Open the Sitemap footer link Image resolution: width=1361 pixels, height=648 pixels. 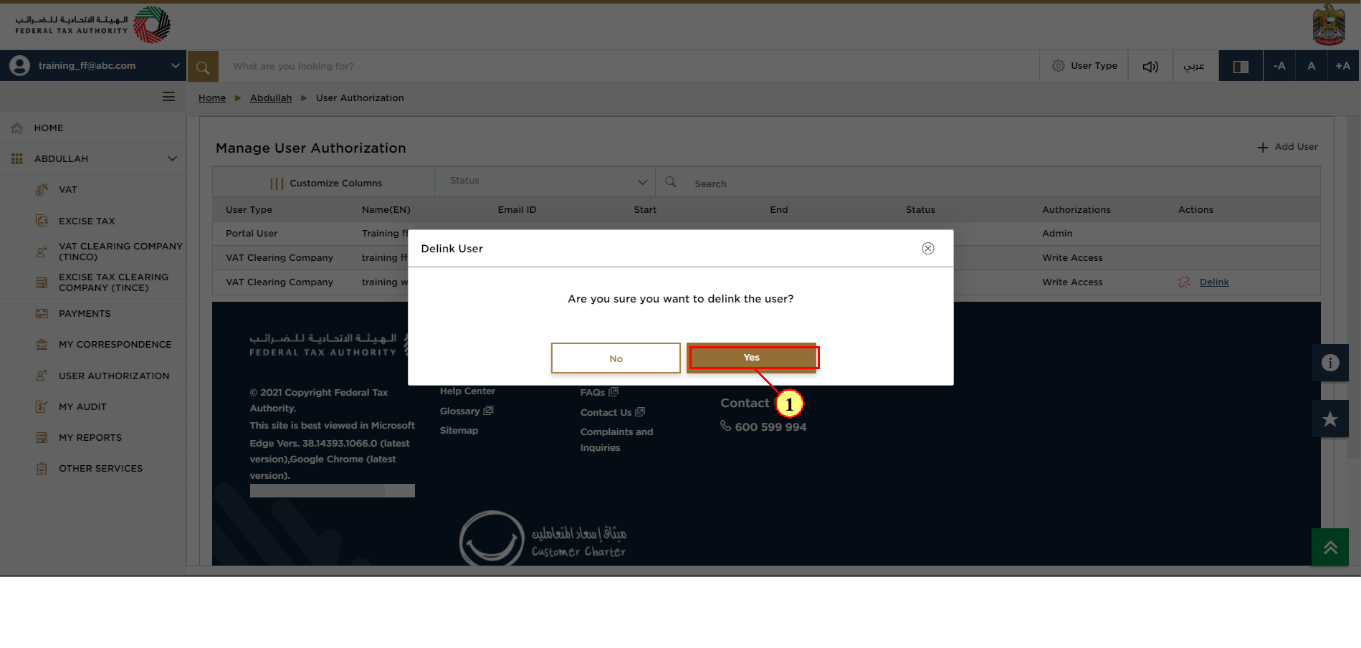point(459,431)
